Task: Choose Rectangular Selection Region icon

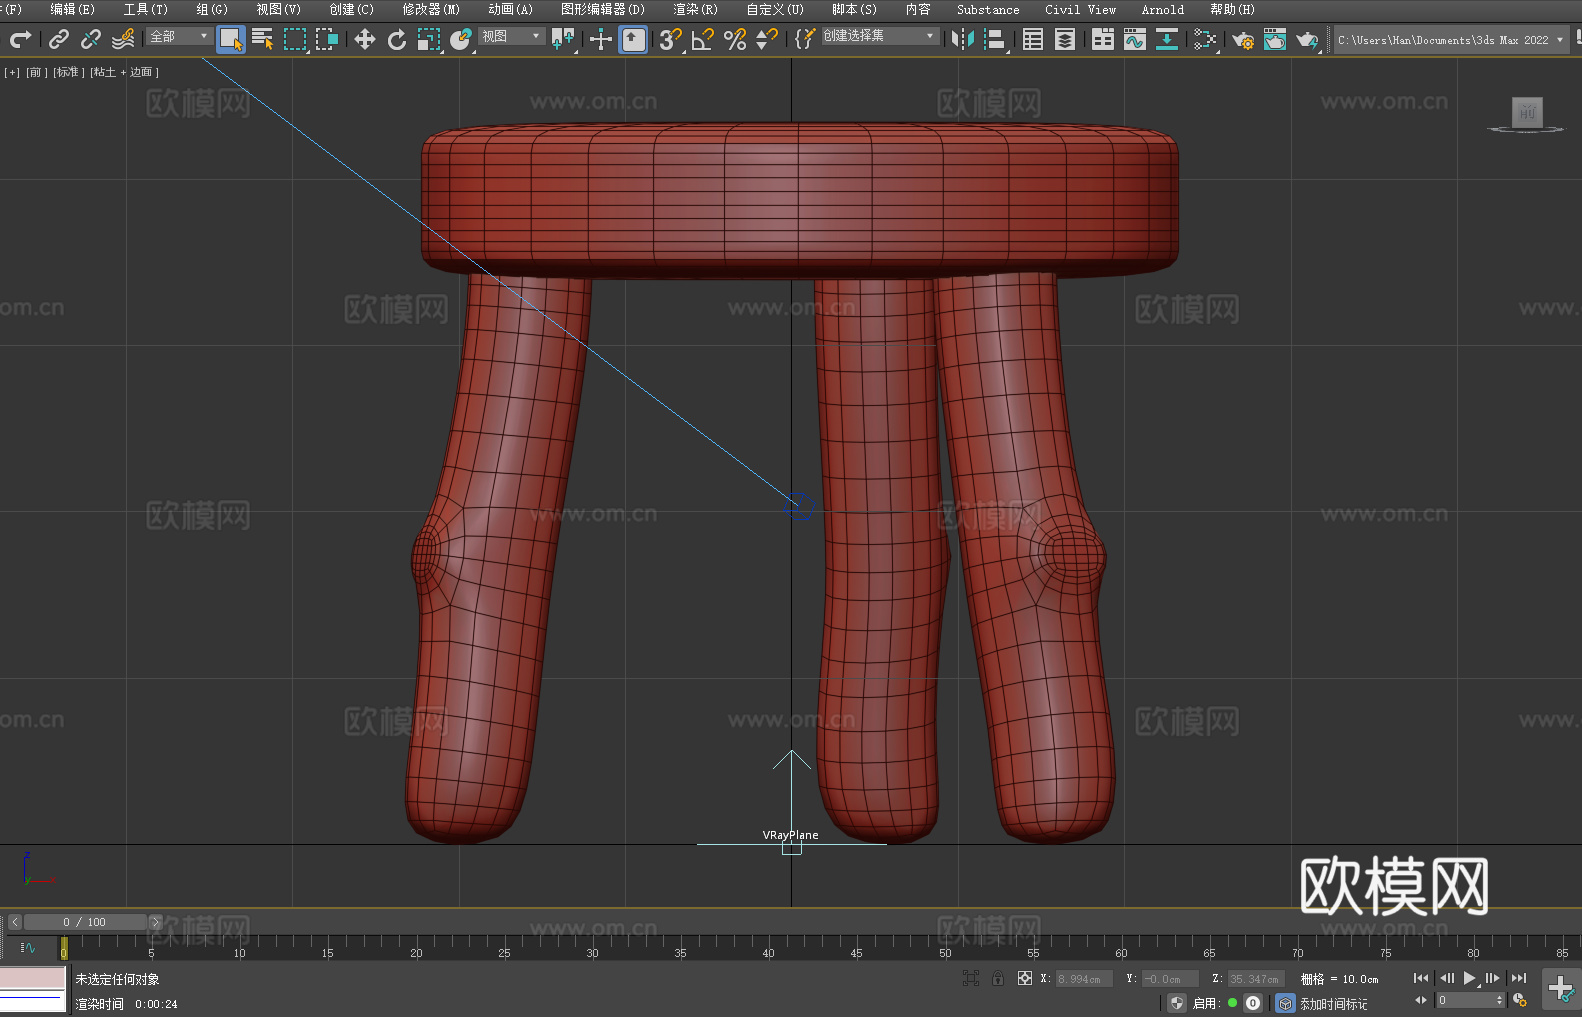Action: coord(295,39)
